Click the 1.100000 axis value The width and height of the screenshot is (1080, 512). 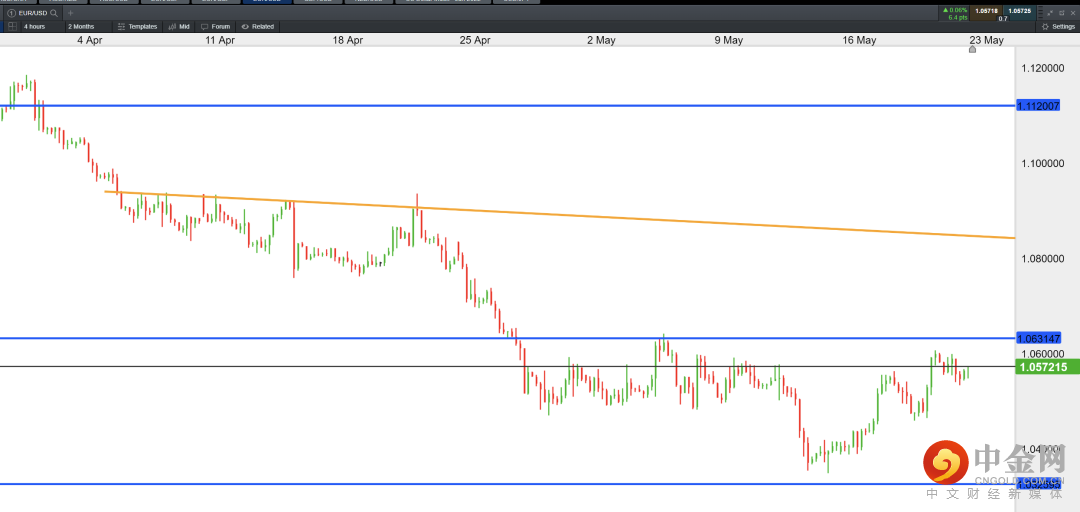click(1045, 164)
